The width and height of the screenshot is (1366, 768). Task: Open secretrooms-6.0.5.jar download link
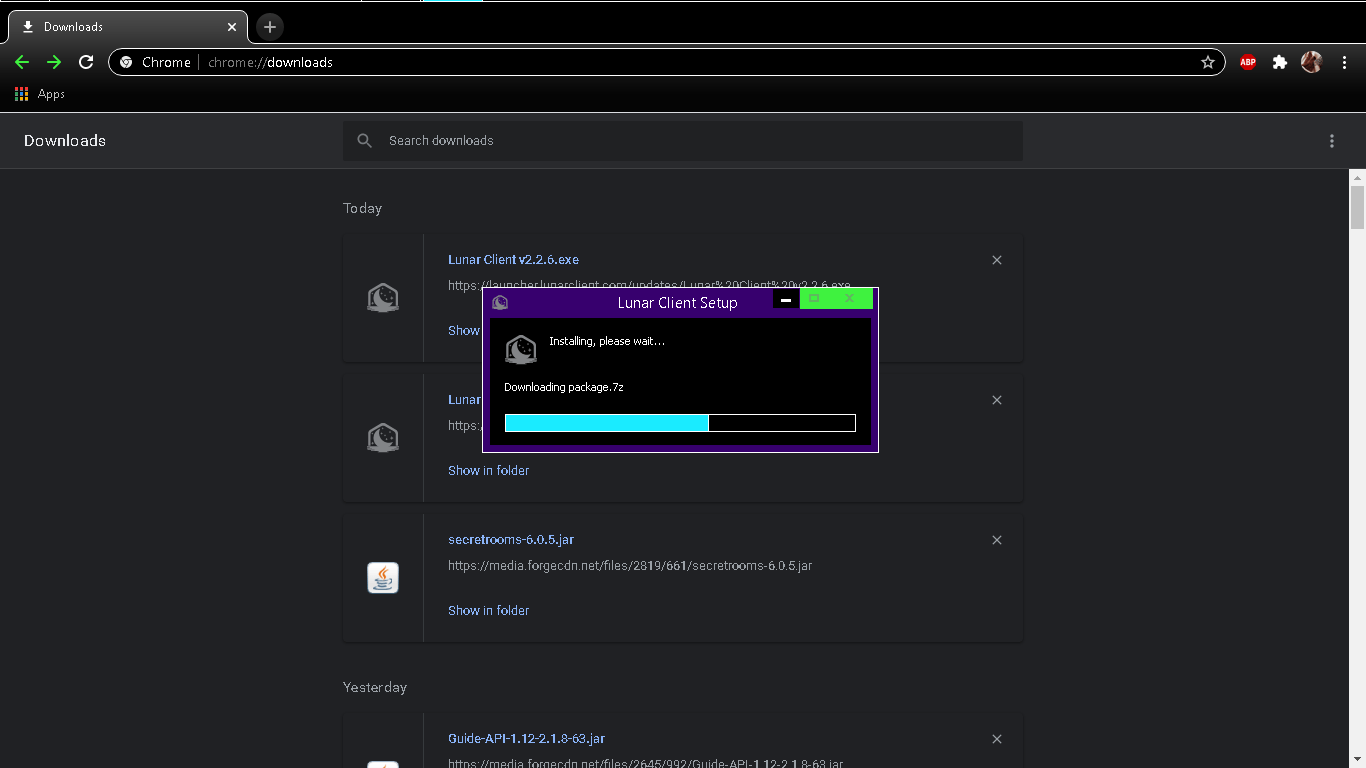pyautogui.click(x=510, y=540)
